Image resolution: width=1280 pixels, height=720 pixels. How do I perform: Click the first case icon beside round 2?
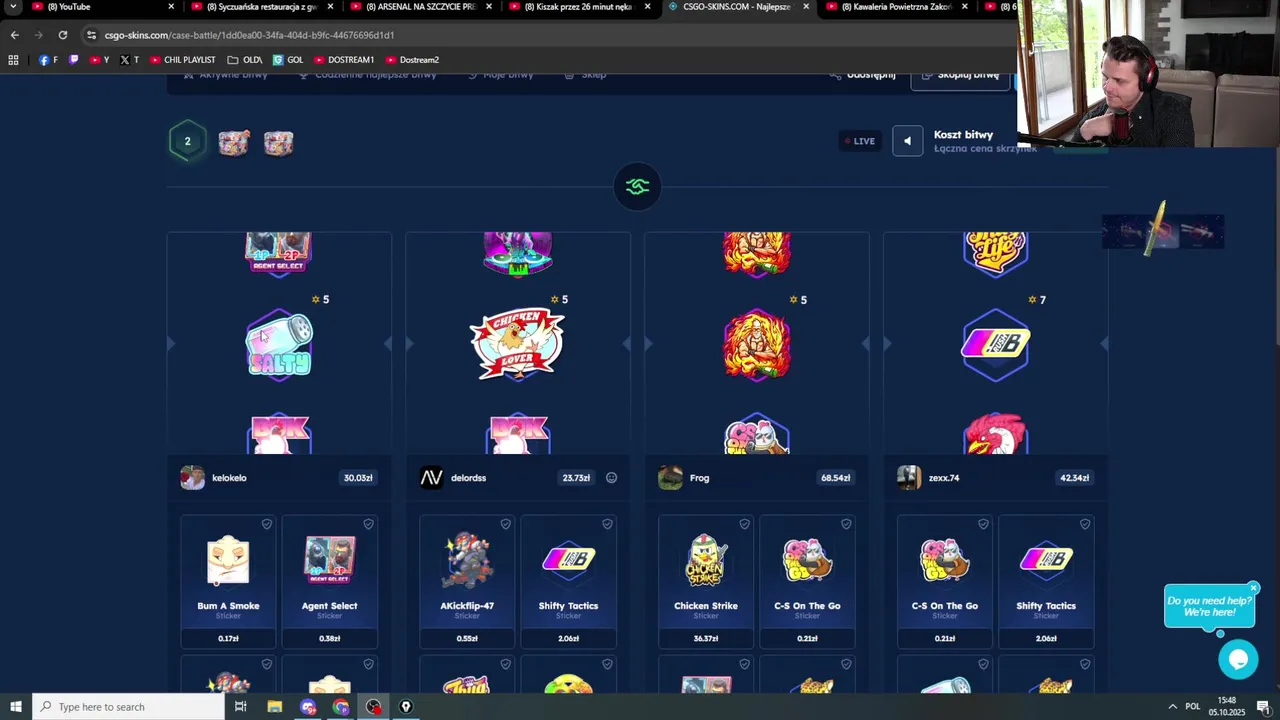pos(234,142)
